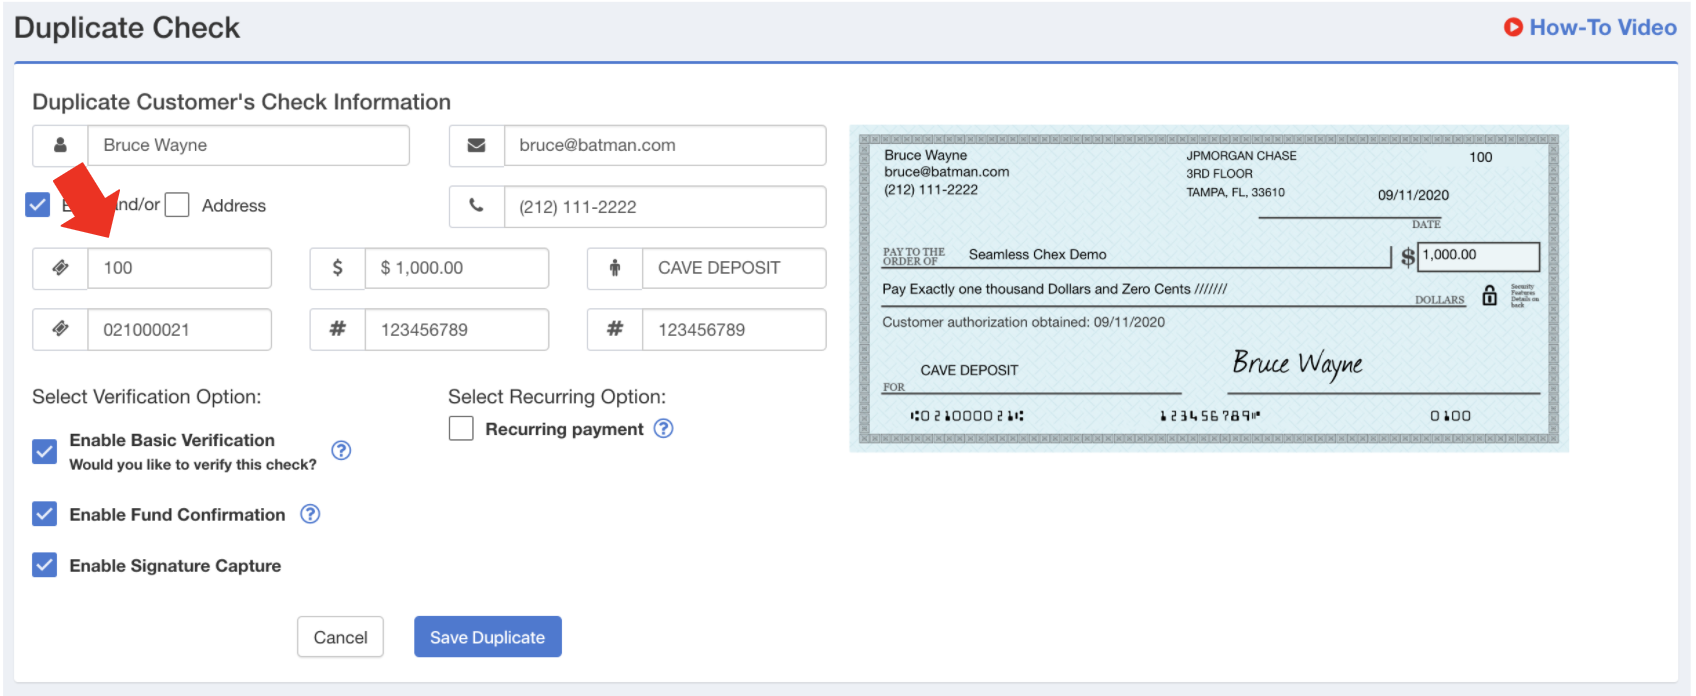Open the How-To Video link
The height and width of the screenshot is (696, 1696).
(x=1602, y=28)
